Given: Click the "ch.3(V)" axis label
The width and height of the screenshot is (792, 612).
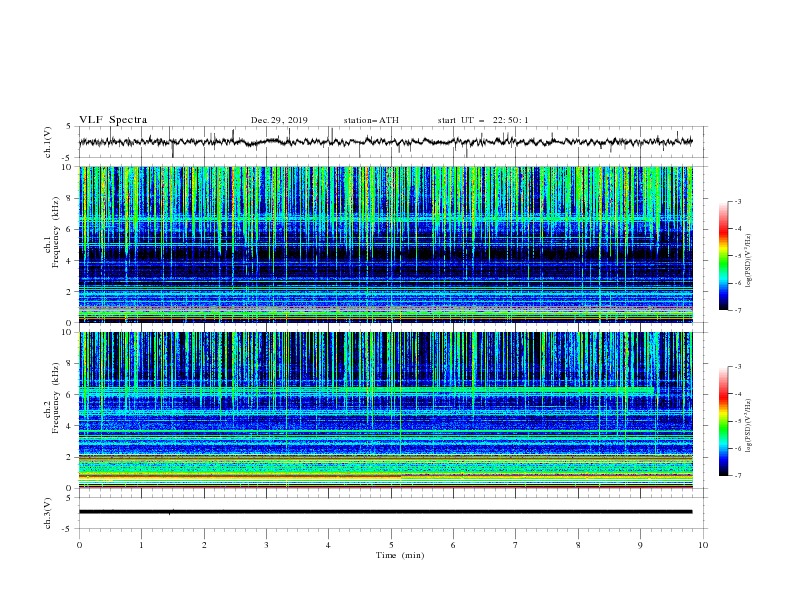Looking at the screenshot, I should pos(48,513).
